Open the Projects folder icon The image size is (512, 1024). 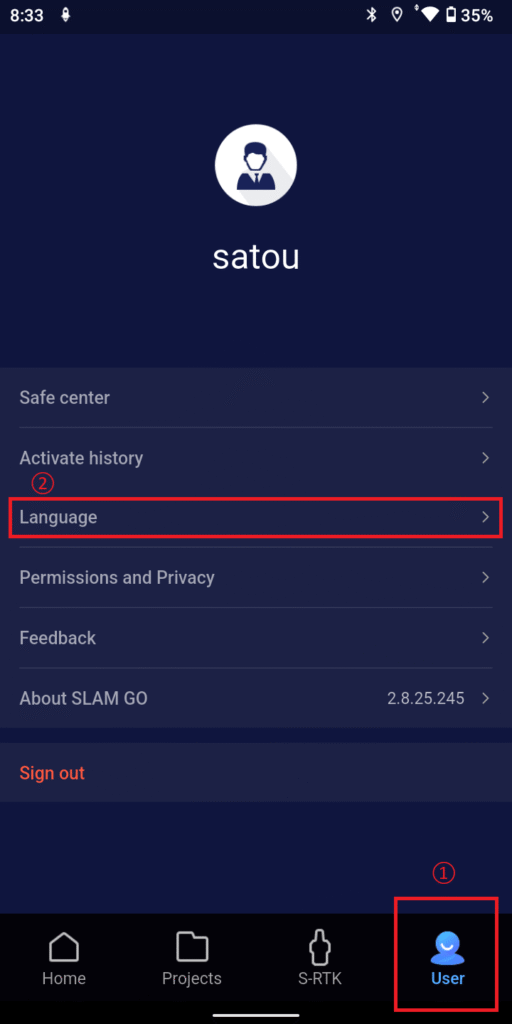pyautogui.click(x=192, y=947)
